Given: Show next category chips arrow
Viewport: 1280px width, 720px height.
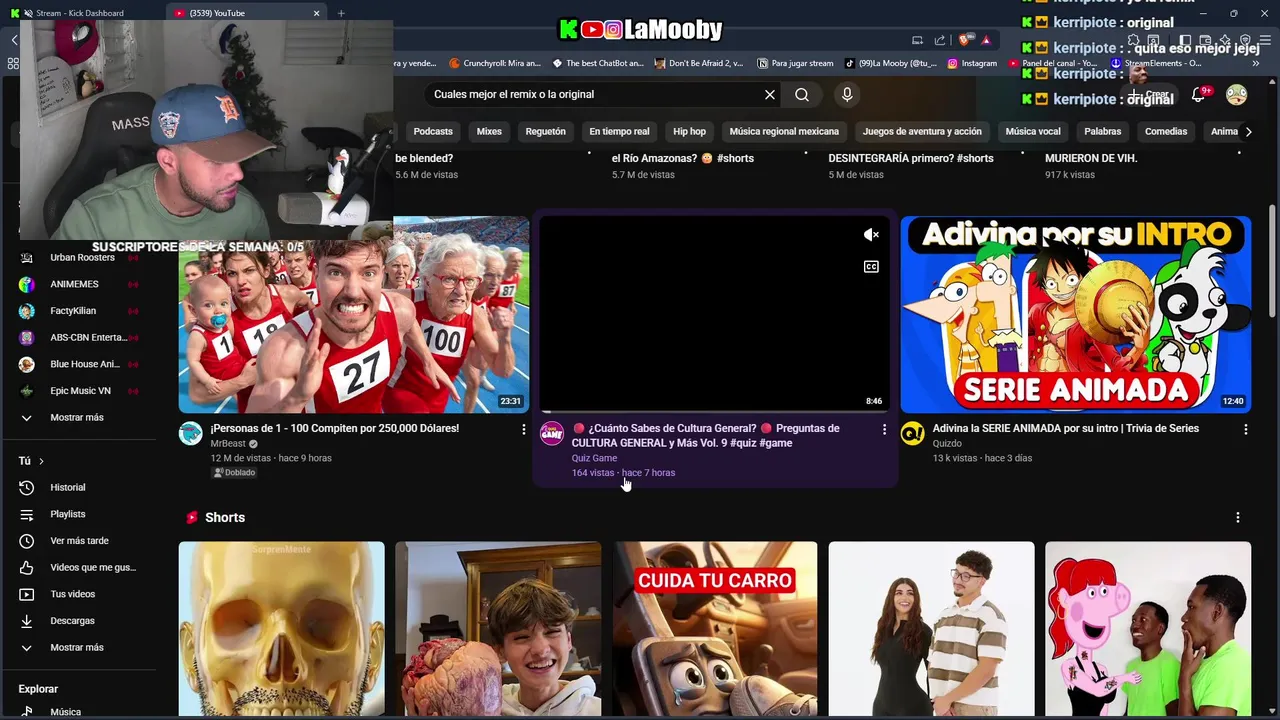Looking at the screenshot, I should click(x=1248, y=131).
